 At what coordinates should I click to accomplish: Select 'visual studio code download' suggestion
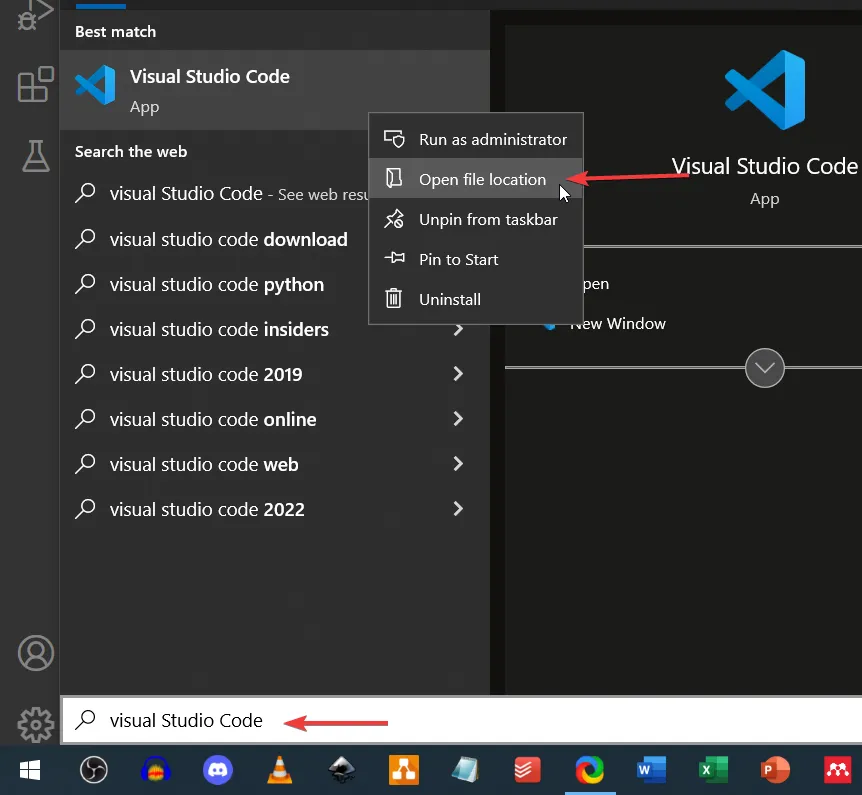point(214,239)
